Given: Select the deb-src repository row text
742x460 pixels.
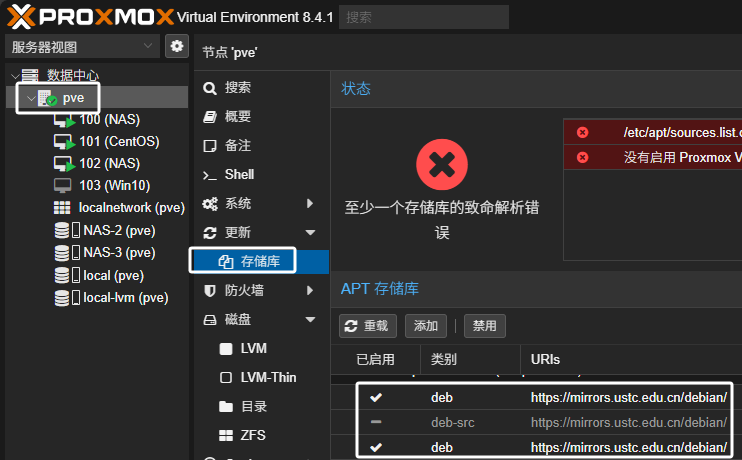Looking at the screenshot, I should [453, 422].
